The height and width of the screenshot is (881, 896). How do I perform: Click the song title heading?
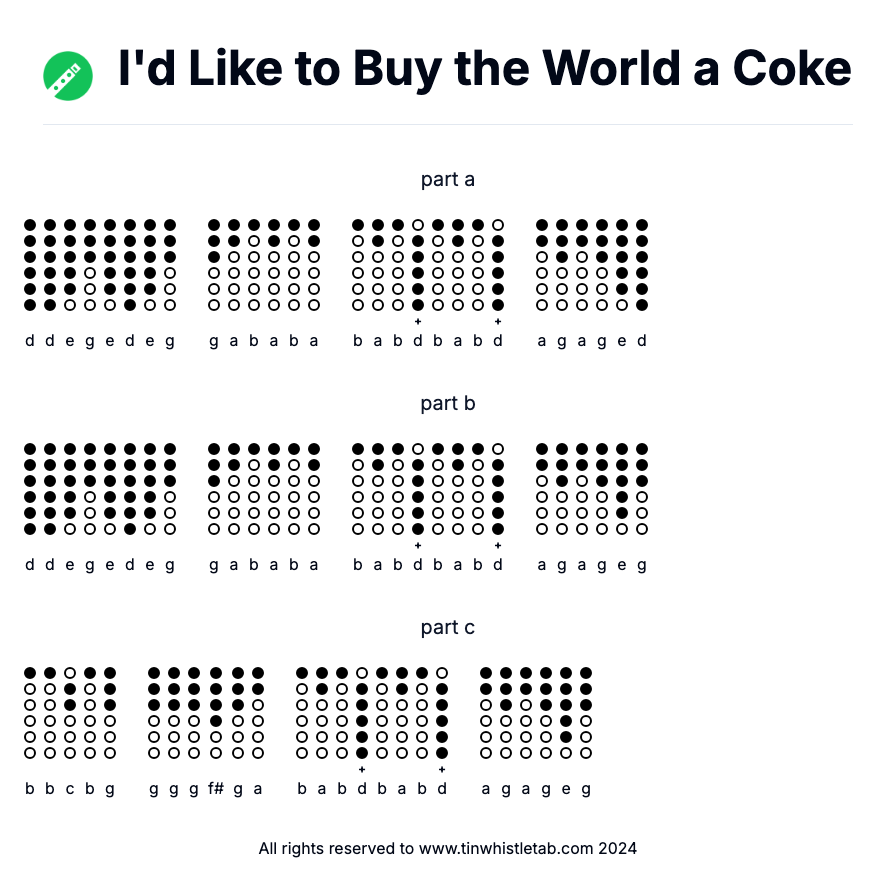tap(484, 69)
